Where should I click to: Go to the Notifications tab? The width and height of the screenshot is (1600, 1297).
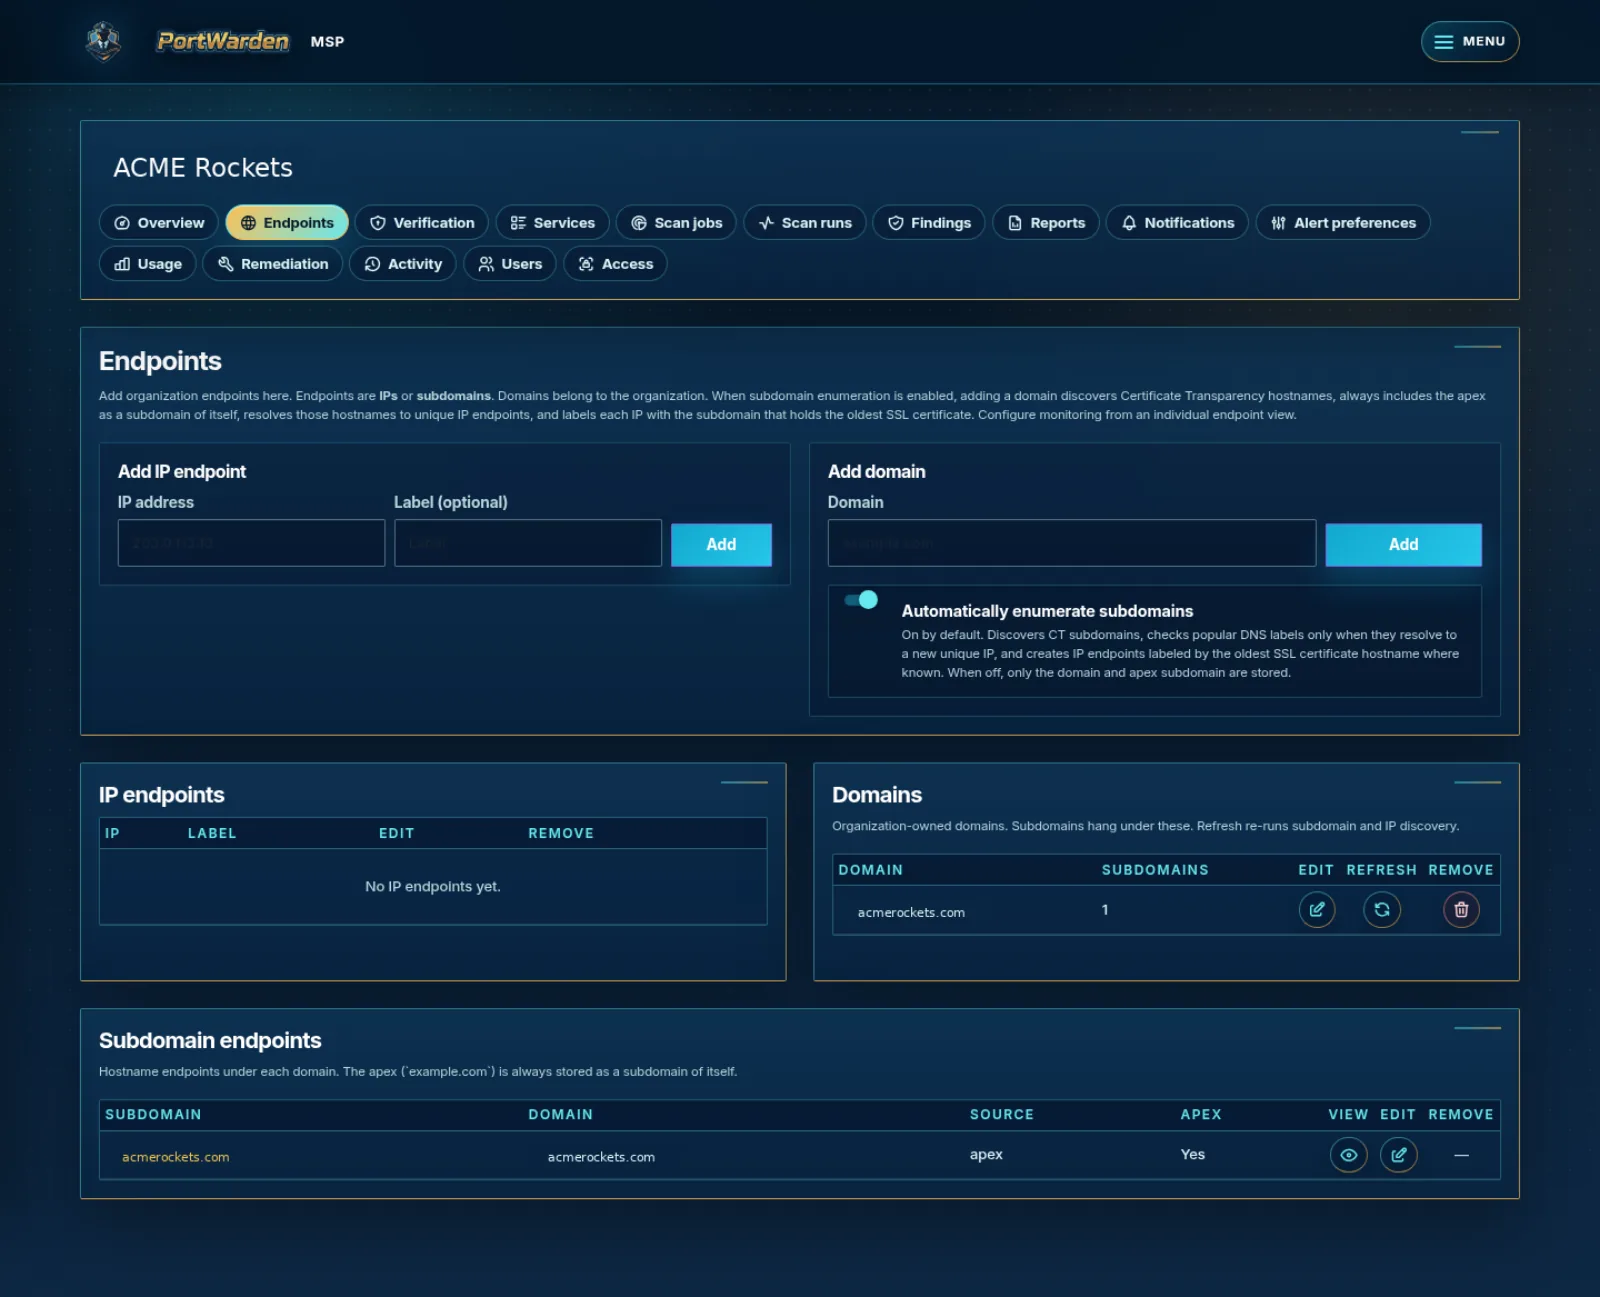[1177, 223]
